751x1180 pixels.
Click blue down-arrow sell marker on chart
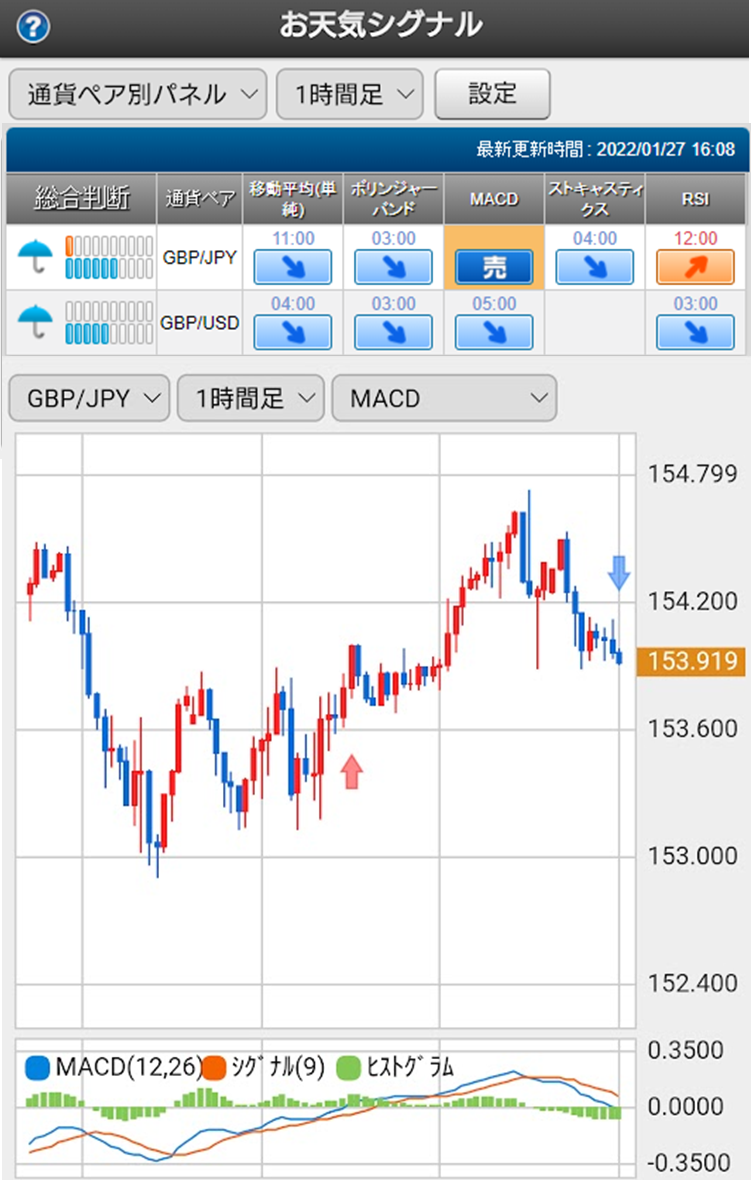619,573
